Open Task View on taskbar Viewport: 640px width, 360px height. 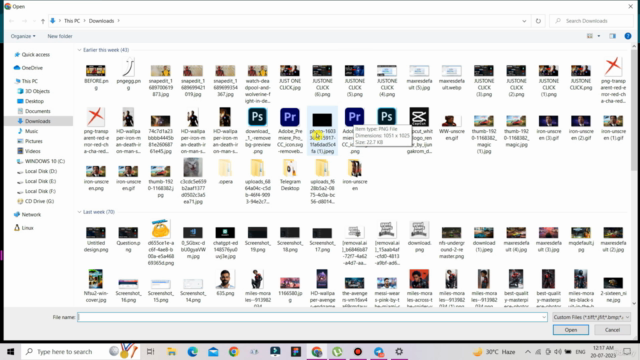[151, 351]
